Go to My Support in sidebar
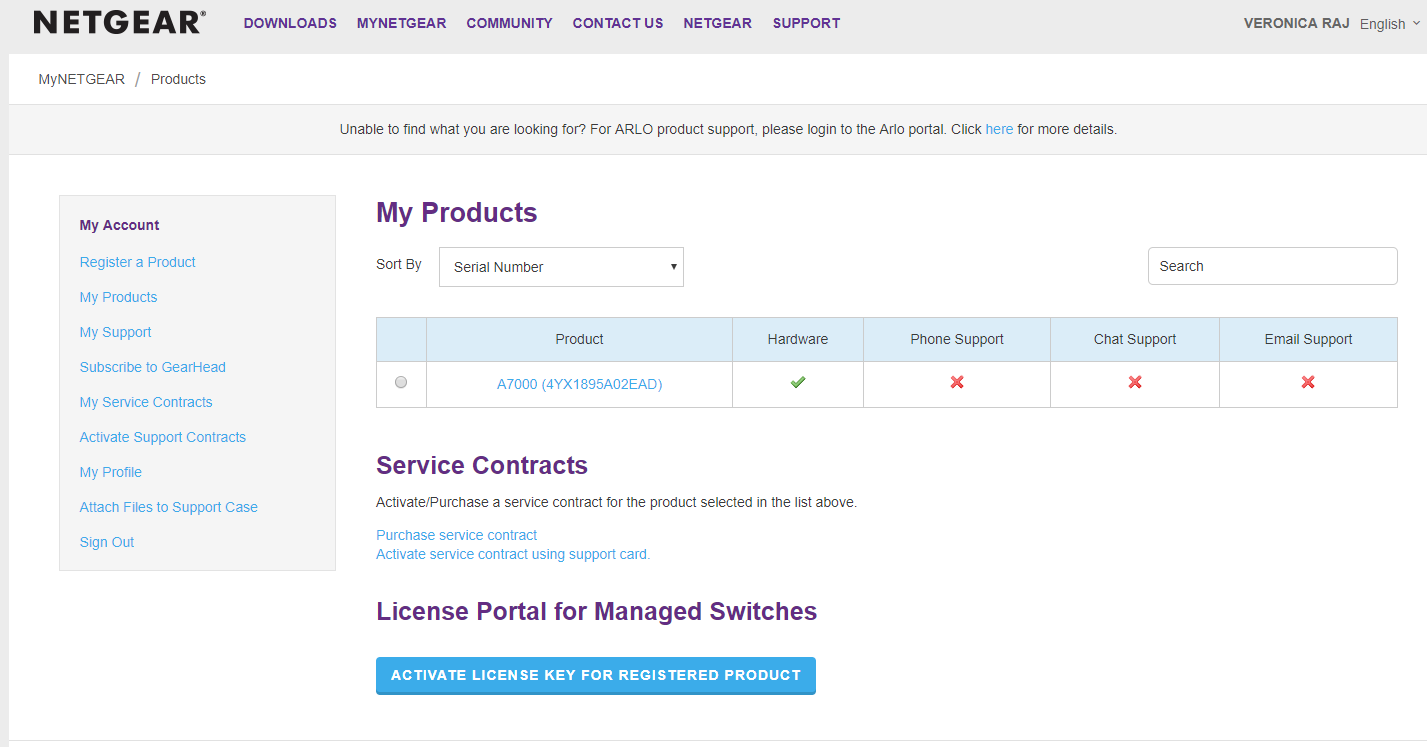 [115, 332]
